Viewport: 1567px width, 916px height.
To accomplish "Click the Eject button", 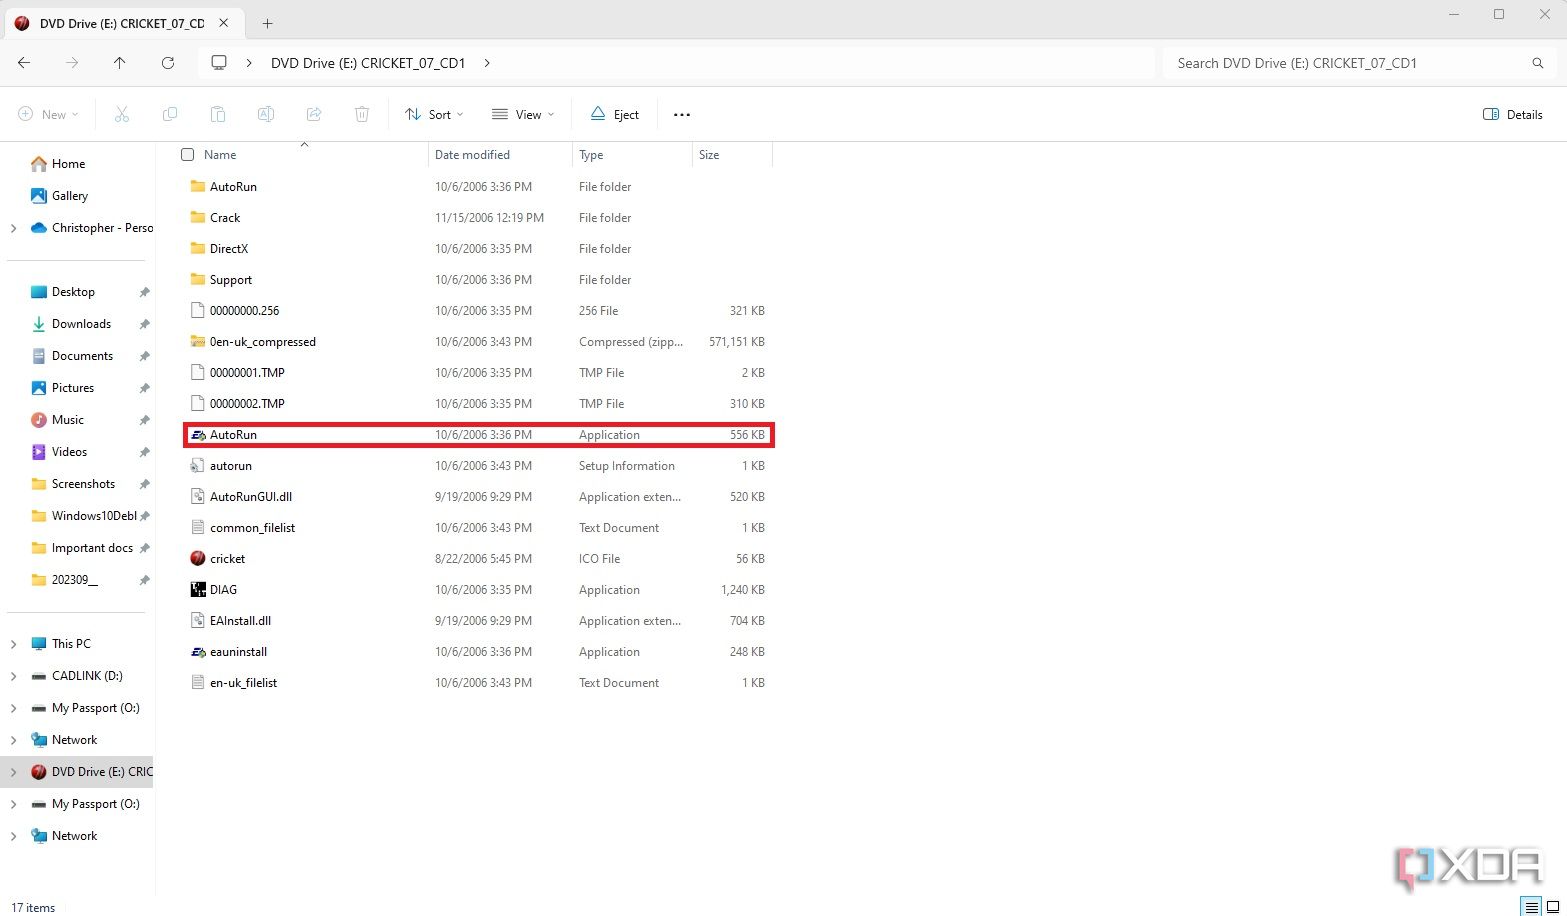I will 614,114.
